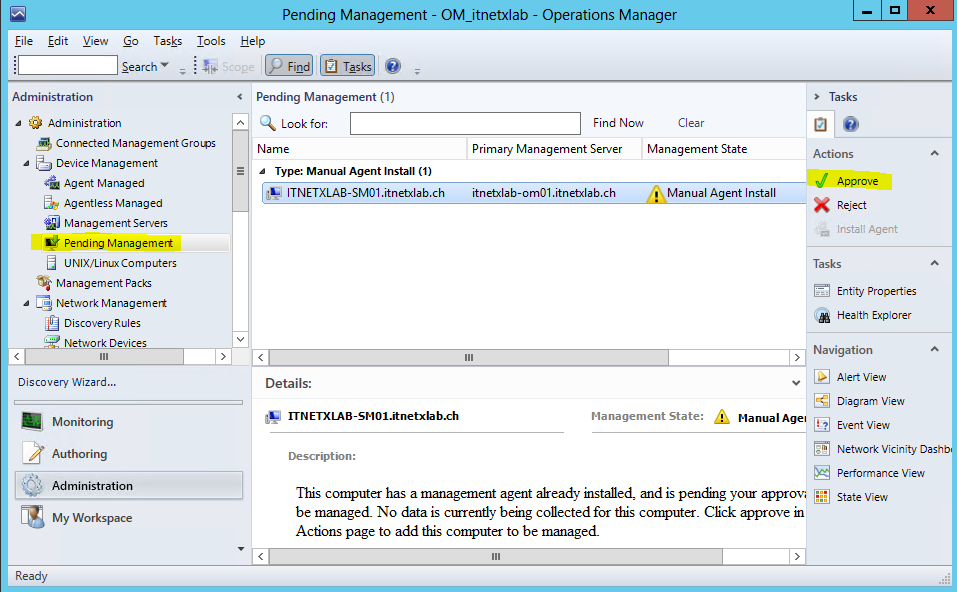
Task: Click the Entity Properties icon
Action: pyautogui.click(x=821, y=291)
